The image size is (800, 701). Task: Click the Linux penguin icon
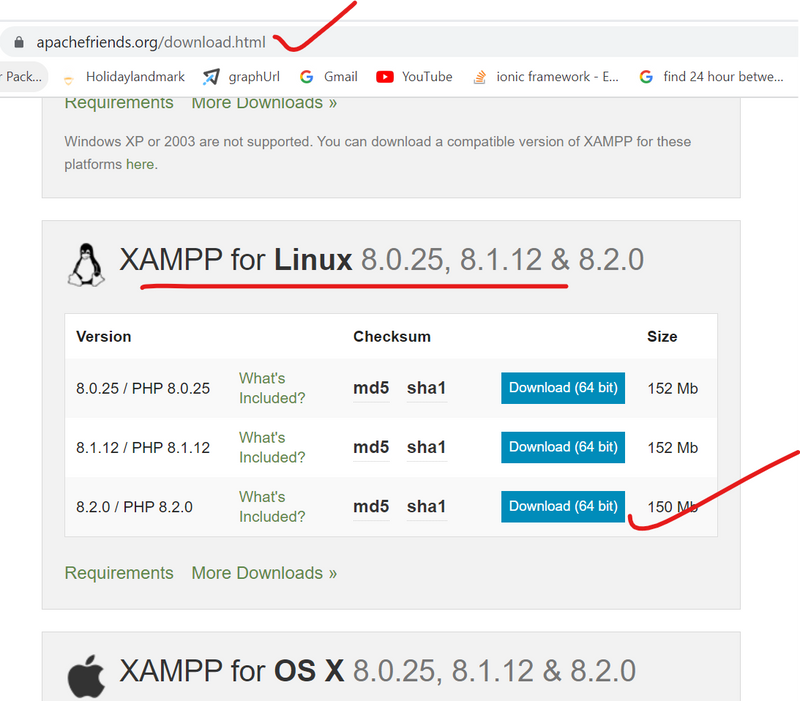point(85,263)
